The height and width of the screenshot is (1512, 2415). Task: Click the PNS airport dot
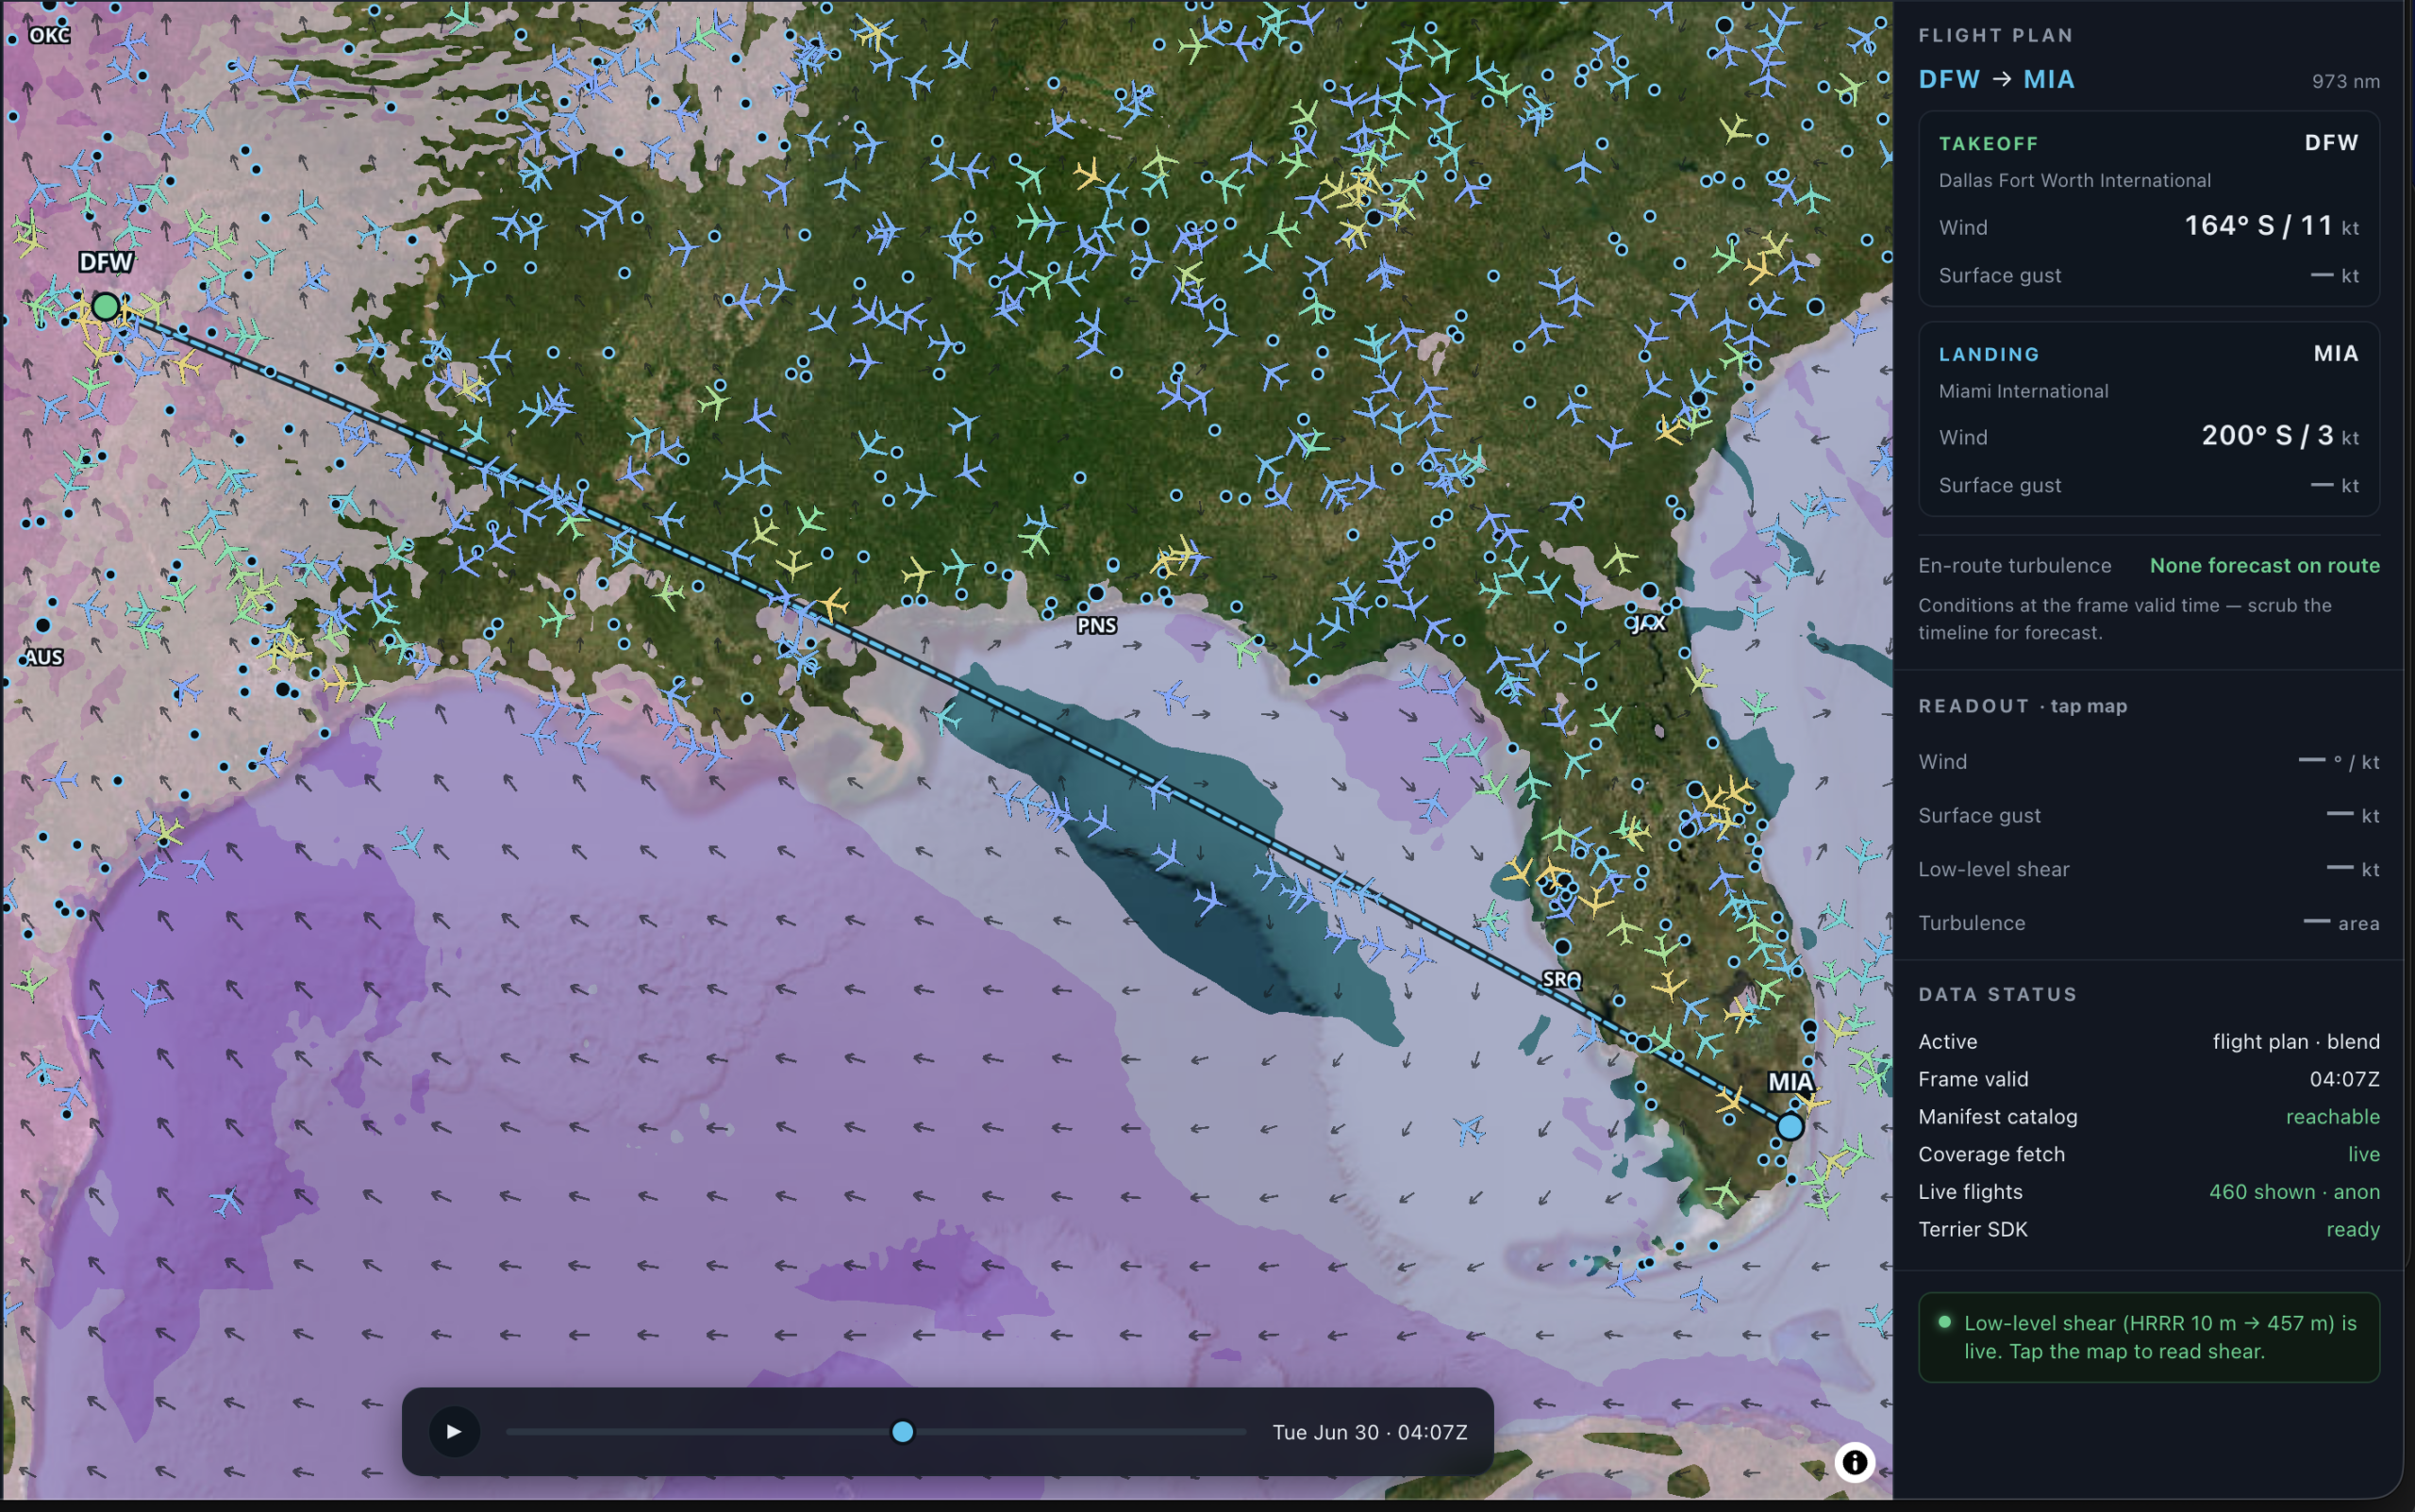coord(1096,594)
